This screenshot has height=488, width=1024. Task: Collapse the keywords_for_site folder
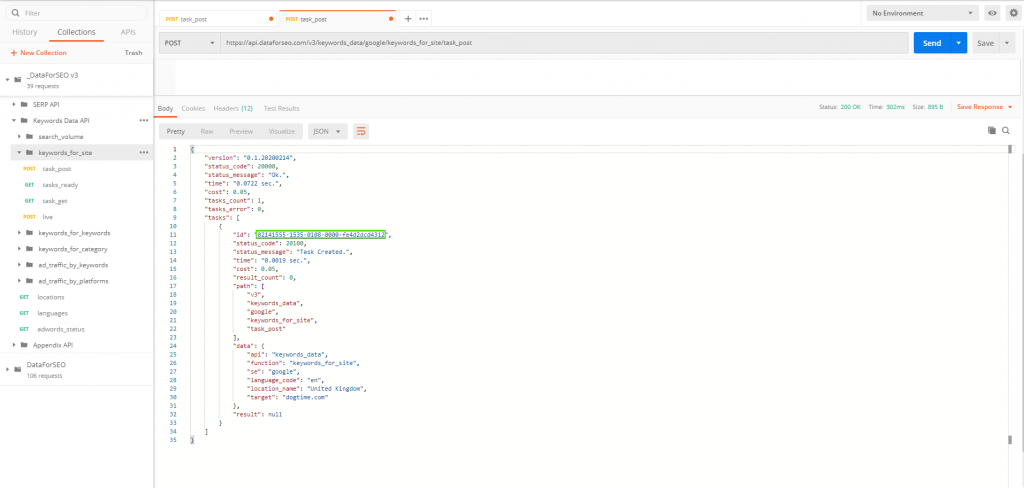pyautogui.click(x=20, y=153)
